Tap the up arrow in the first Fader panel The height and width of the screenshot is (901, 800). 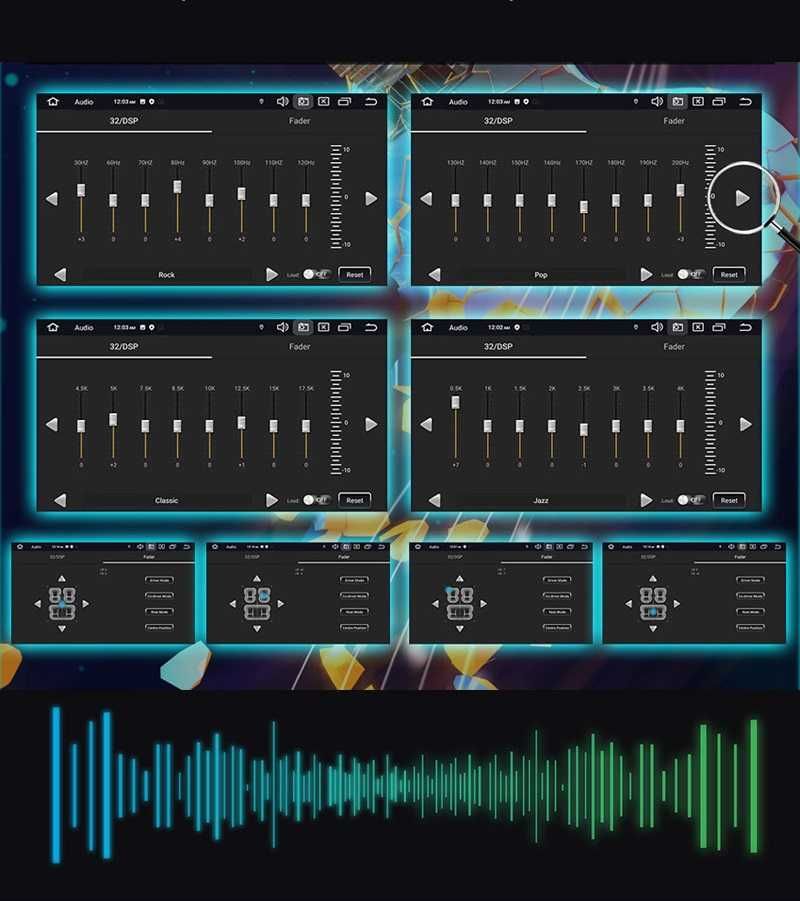coord(61,579)
